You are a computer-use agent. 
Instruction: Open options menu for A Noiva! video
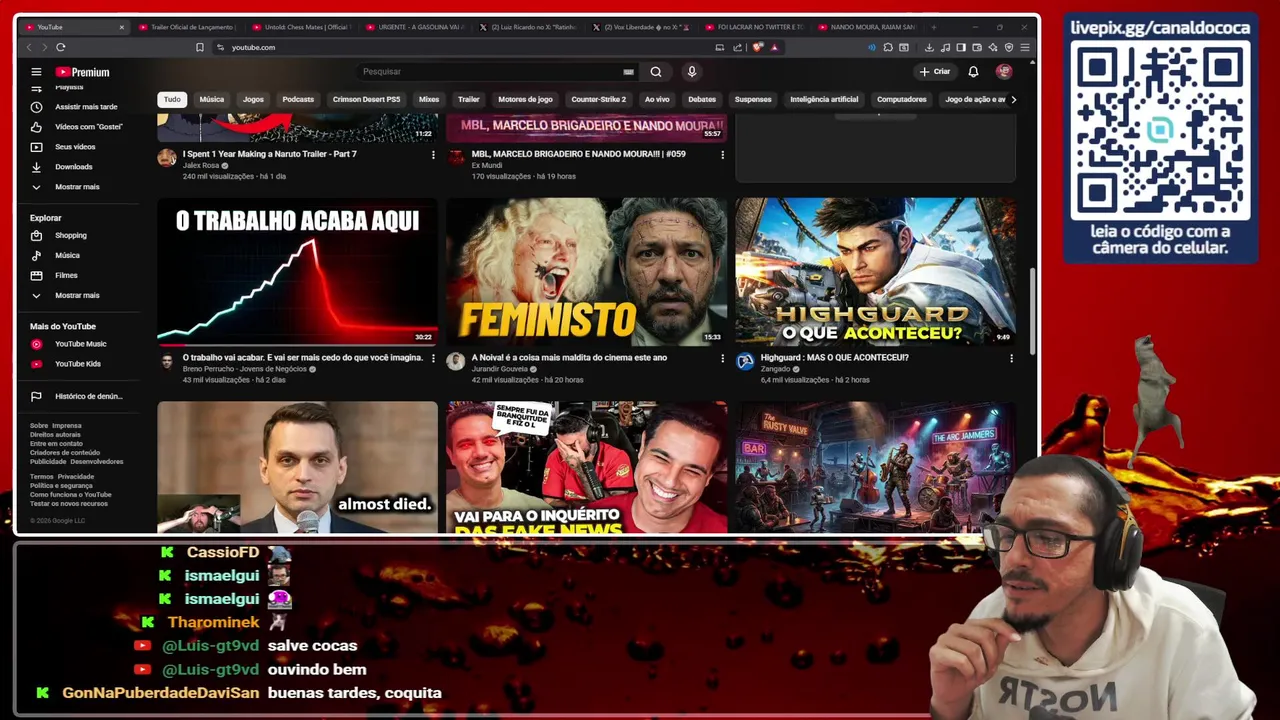click(722, 358)
